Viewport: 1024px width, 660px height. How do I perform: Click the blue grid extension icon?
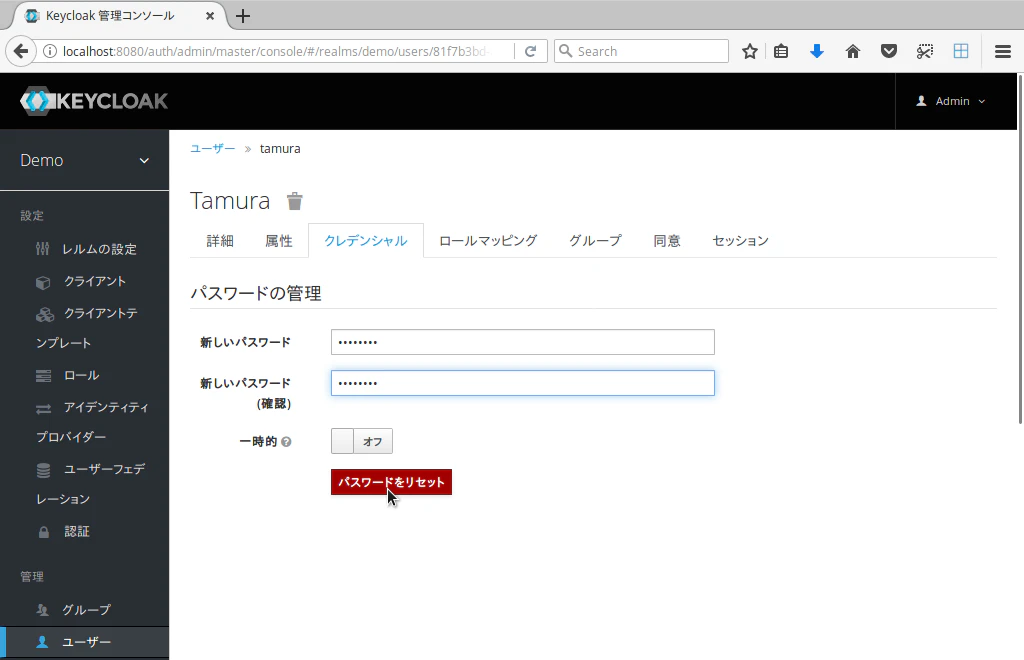pyautogui.click(x=961, y=51)
